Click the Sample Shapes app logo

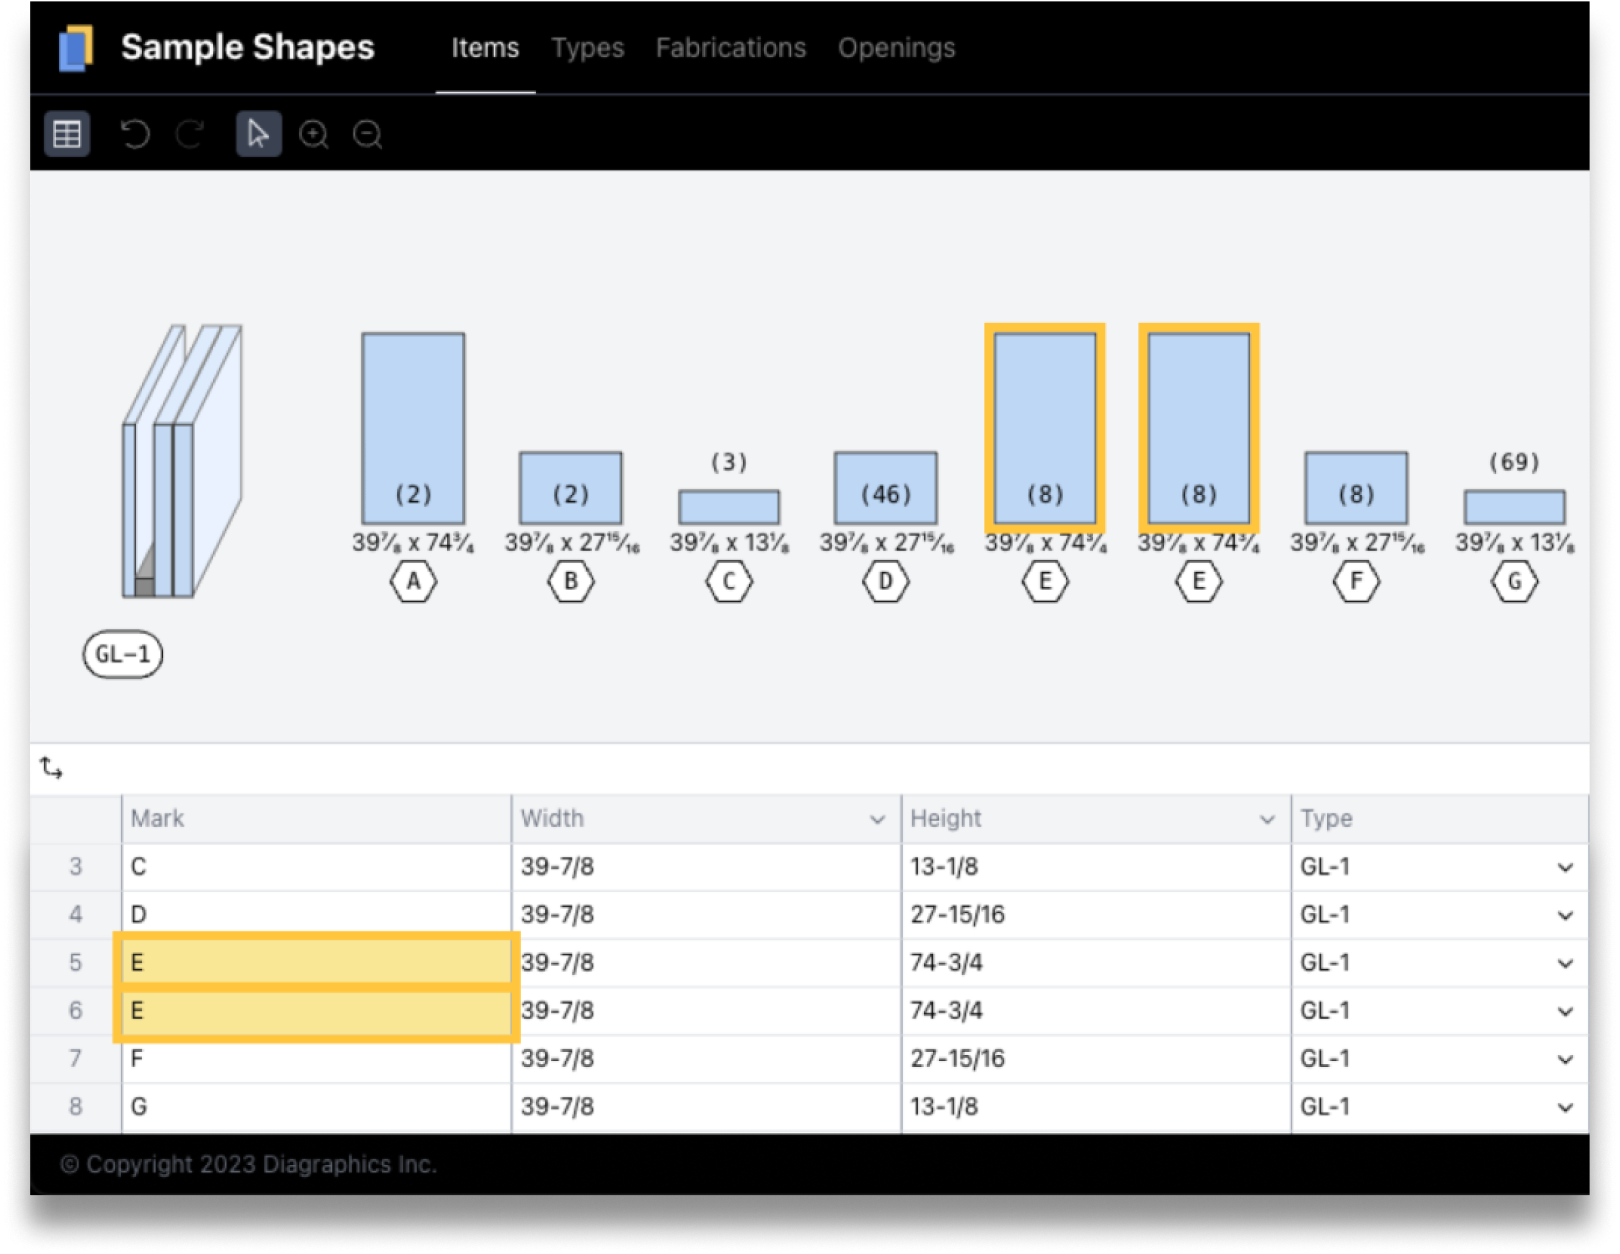[76, 48]
